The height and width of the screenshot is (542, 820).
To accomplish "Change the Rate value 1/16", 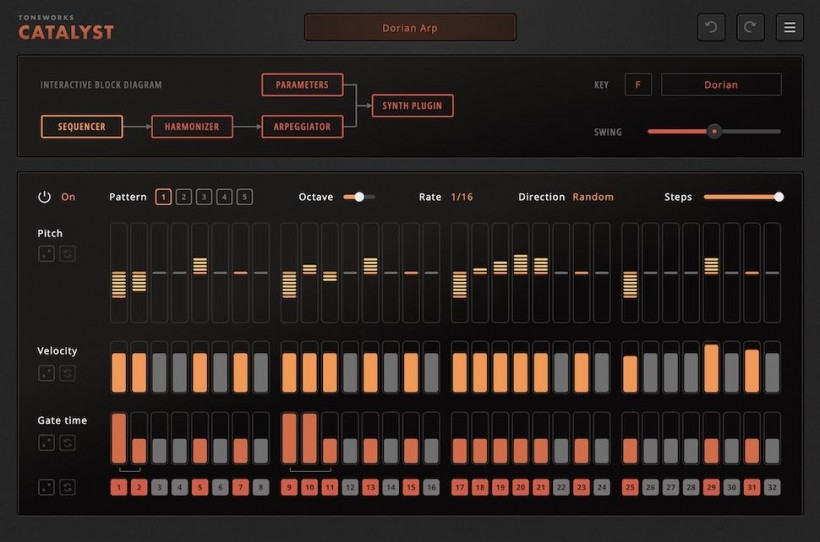I will [x=461, y=197].
